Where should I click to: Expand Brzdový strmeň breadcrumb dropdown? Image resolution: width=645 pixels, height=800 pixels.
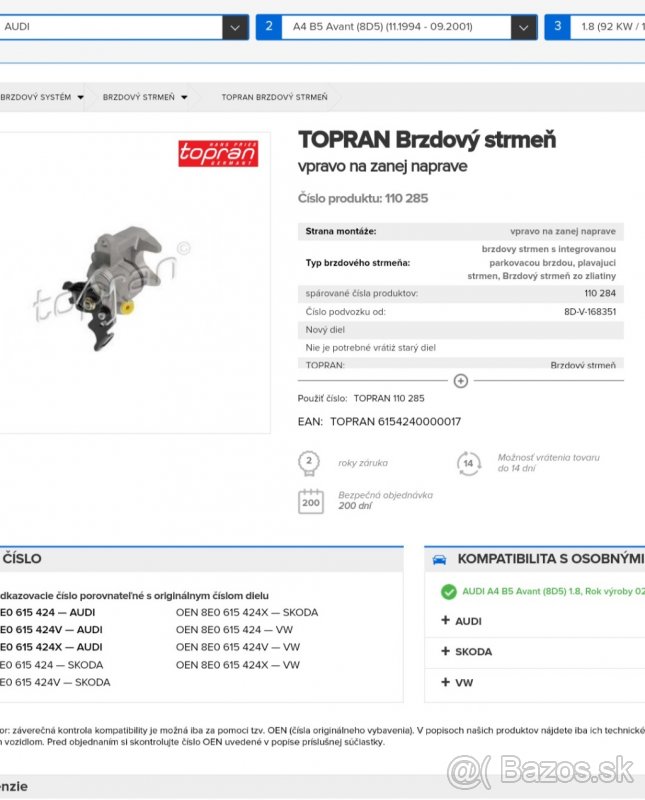(184, 97)
